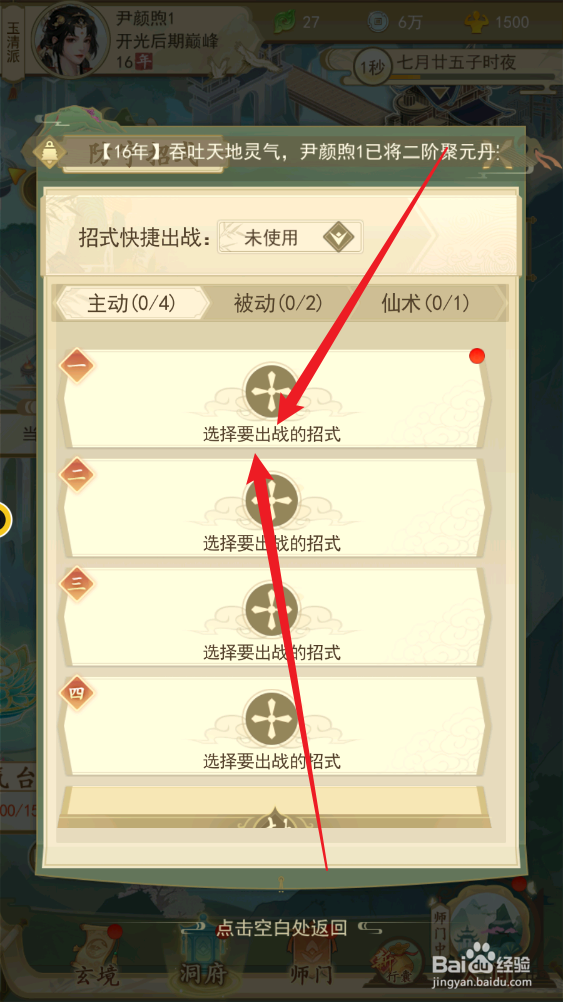Open the player avatar portrait
Screen dimensions: 563x1002
(x=70, y=38)
